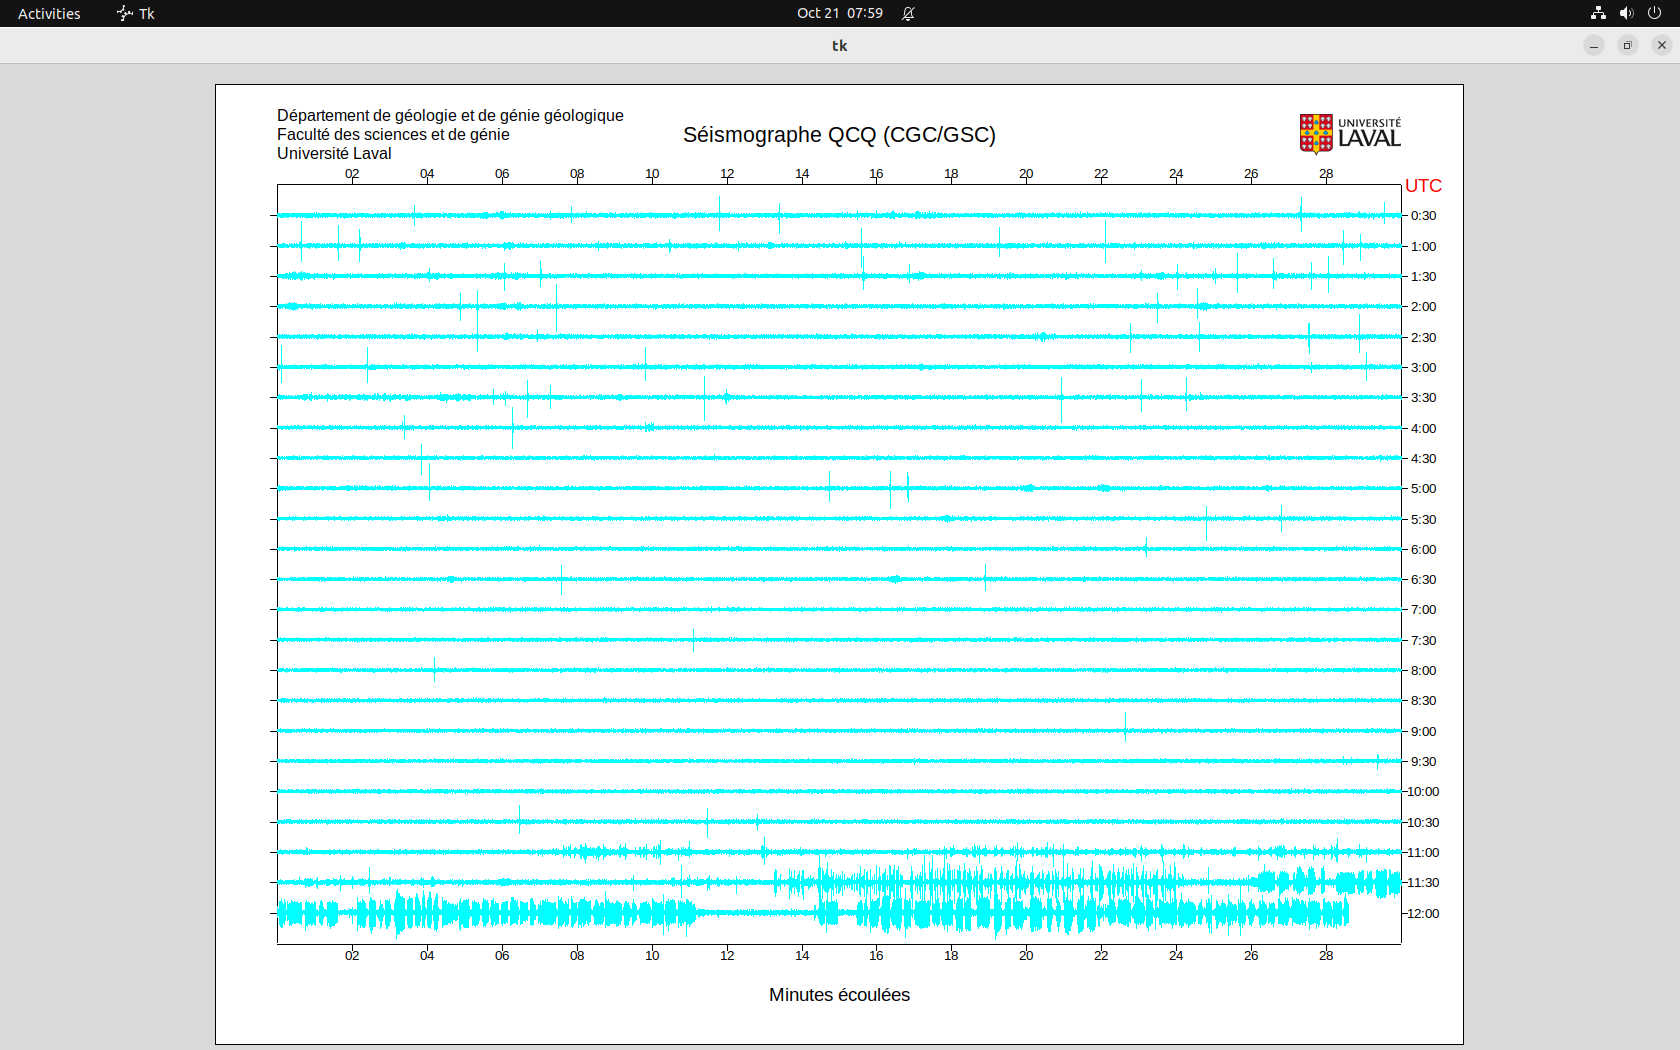
Task: Click the red UTC label
Action: point(1423,186)
